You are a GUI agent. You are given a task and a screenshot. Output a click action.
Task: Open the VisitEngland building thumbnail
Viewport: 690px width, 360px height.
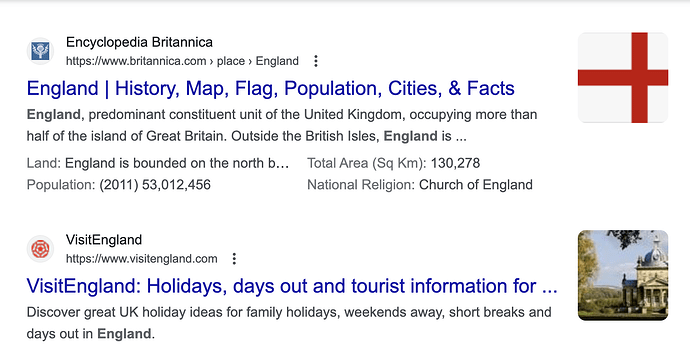(623, 275)
